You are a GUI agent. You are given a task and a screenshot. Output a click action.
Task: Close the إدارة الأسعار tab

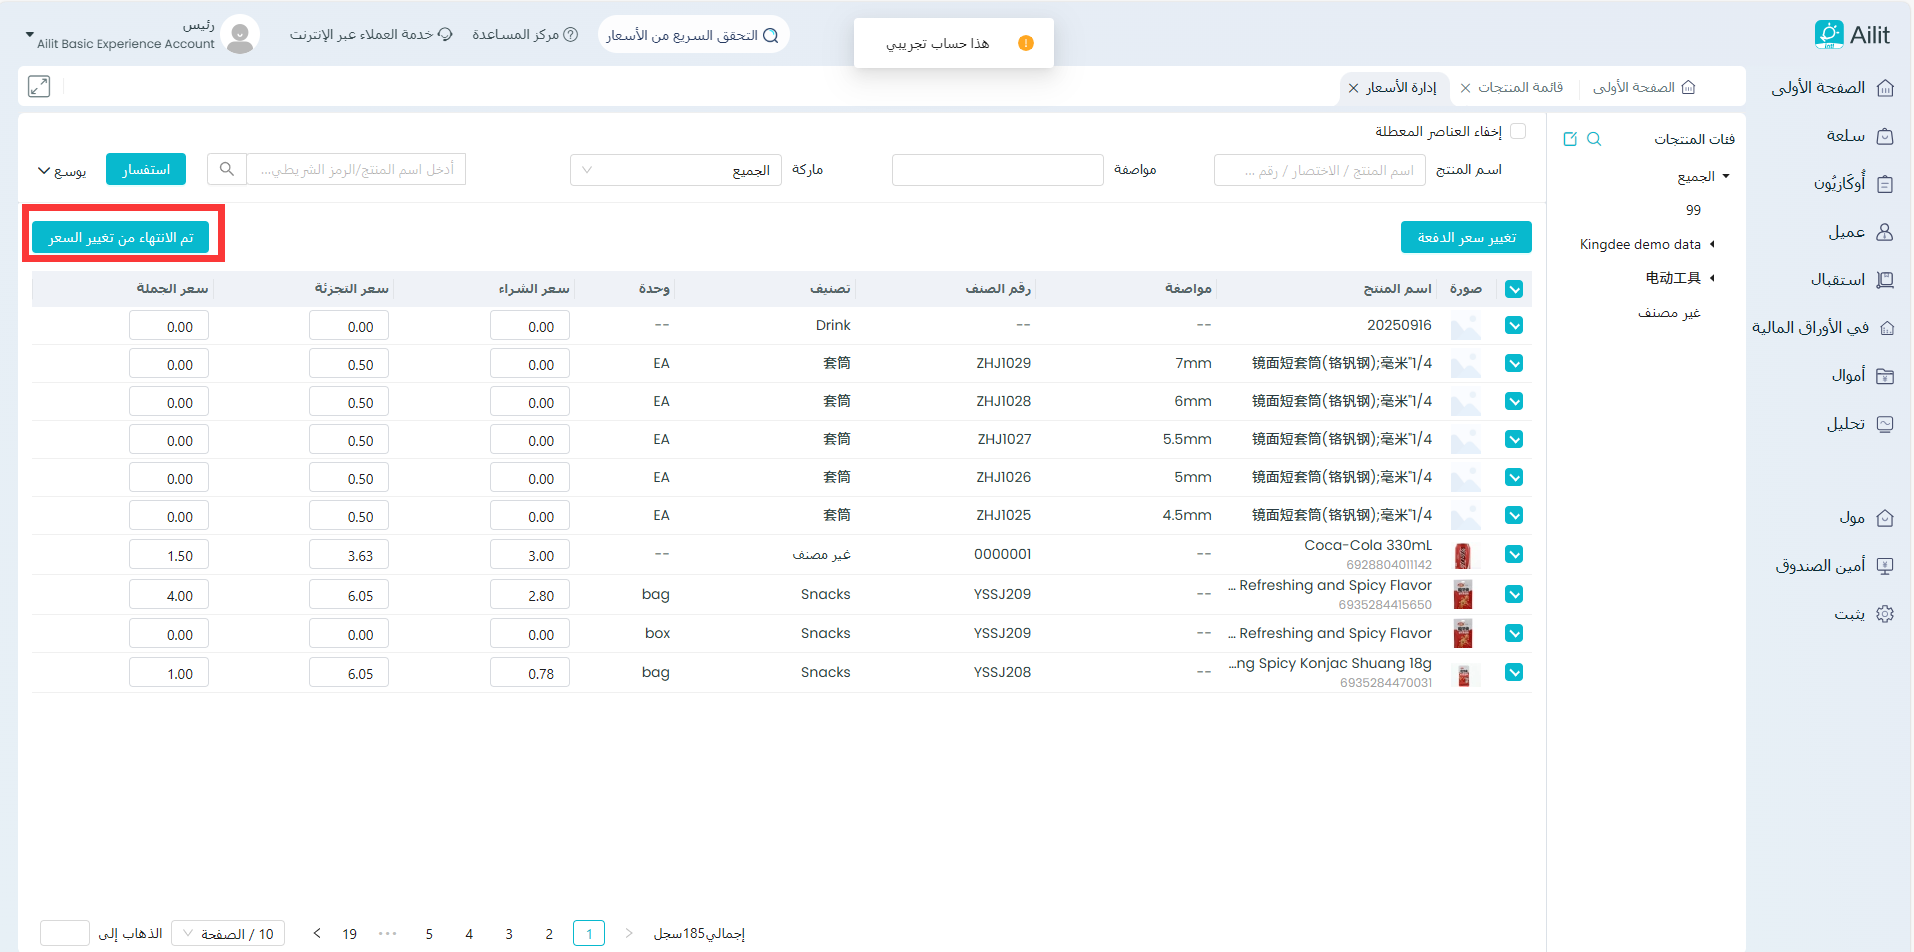tap(1353, 88)
